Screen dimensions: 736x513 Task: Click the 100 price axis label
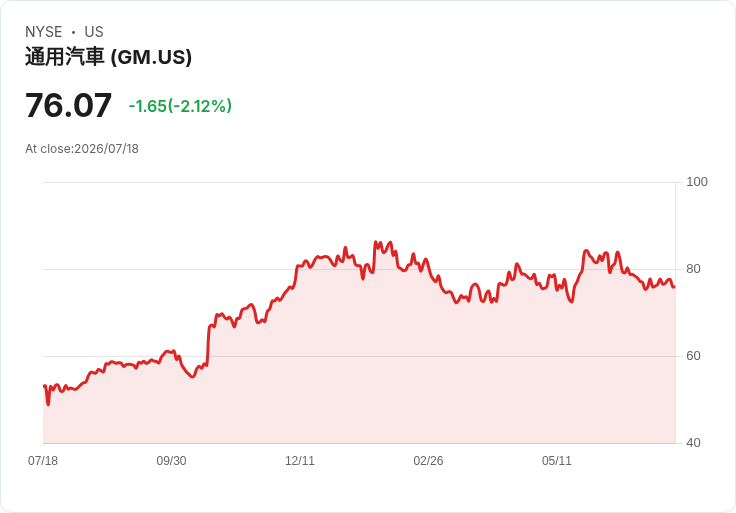pos(697,182)
